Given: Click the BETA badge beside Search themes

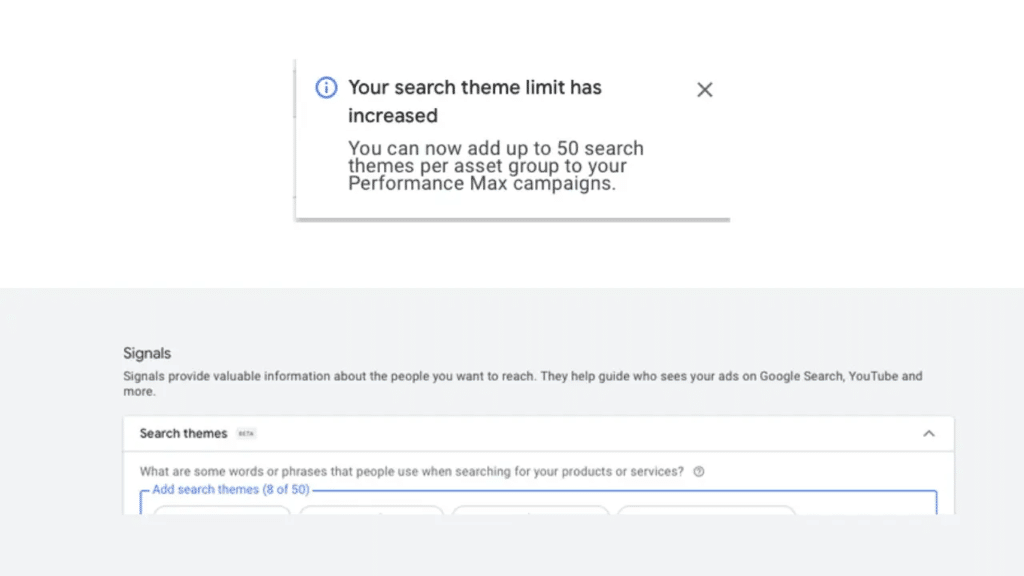Looking at the screenshot, I should pyautogui.click(x=245, y=433).
